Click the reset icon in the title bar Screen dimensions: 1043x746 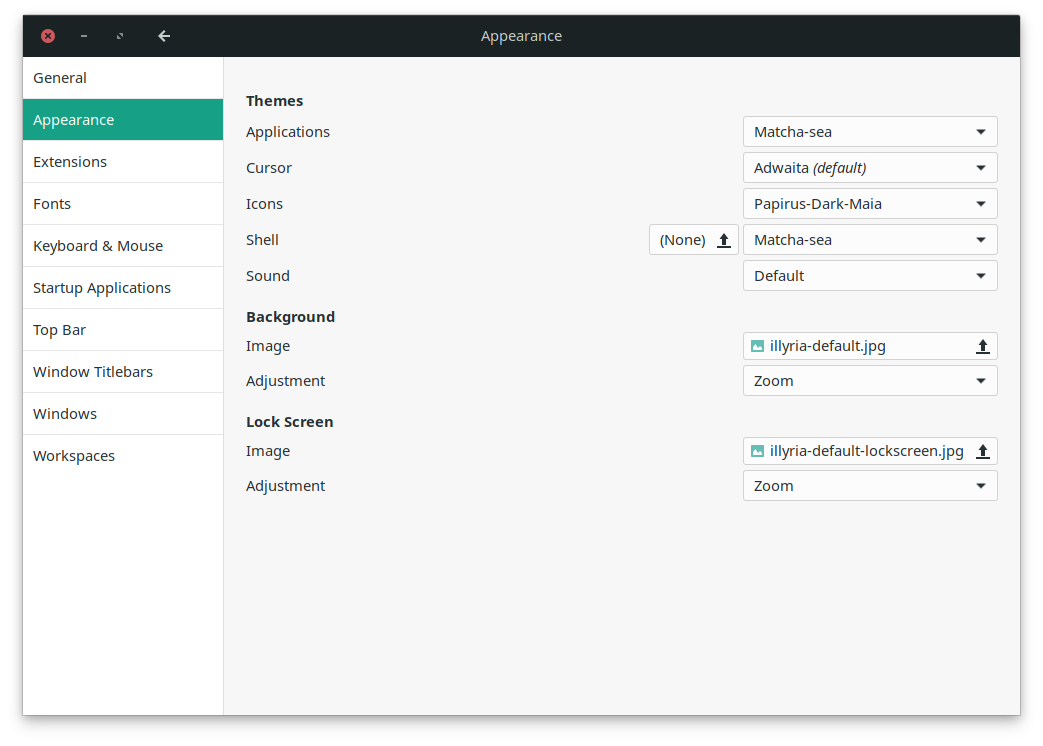coord(119,35)
